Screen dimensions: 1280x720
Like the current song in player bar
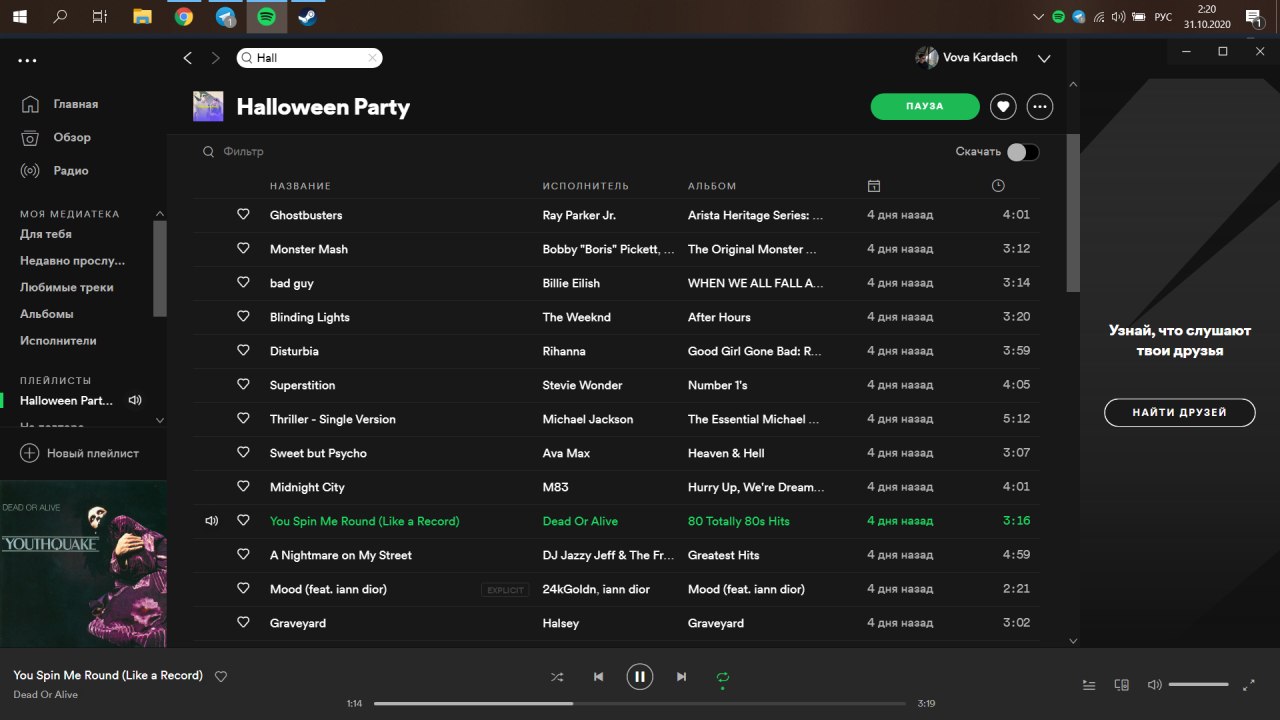221,677
